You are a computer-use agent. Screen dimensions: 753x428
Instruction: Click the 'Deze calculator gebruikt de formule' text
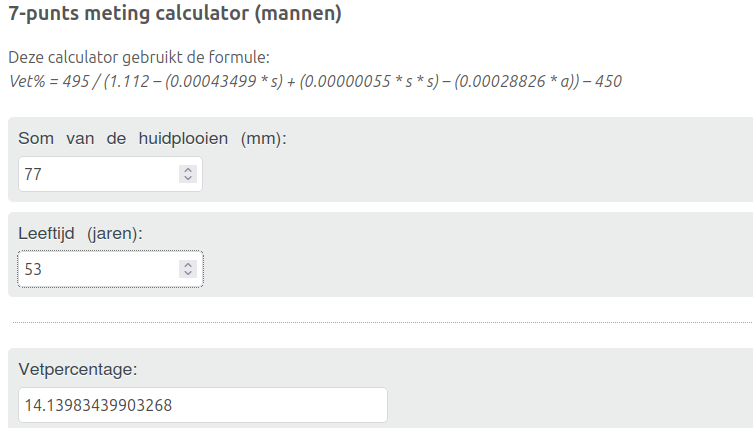pyautogui.click(x=138, y=58)
